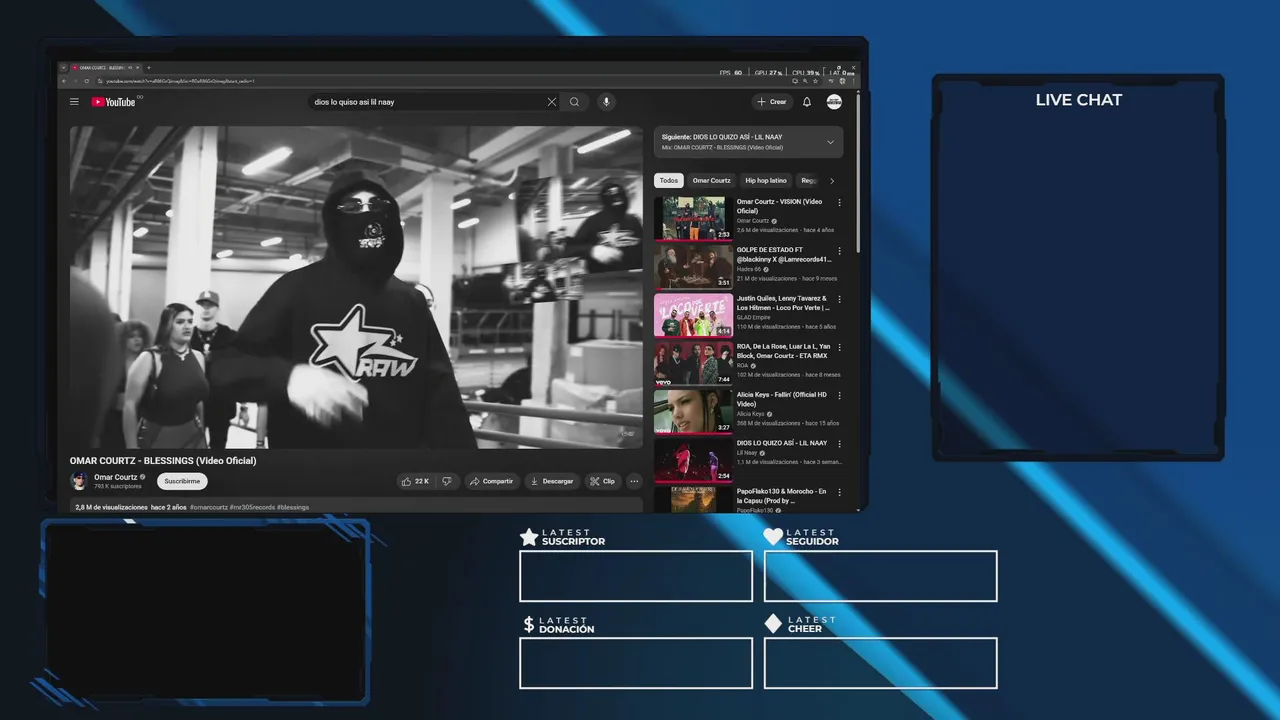Viewport: 1280px width, 720px height.
Task: Open the Omar Courtz channel name link
Action: coord(116,477)
